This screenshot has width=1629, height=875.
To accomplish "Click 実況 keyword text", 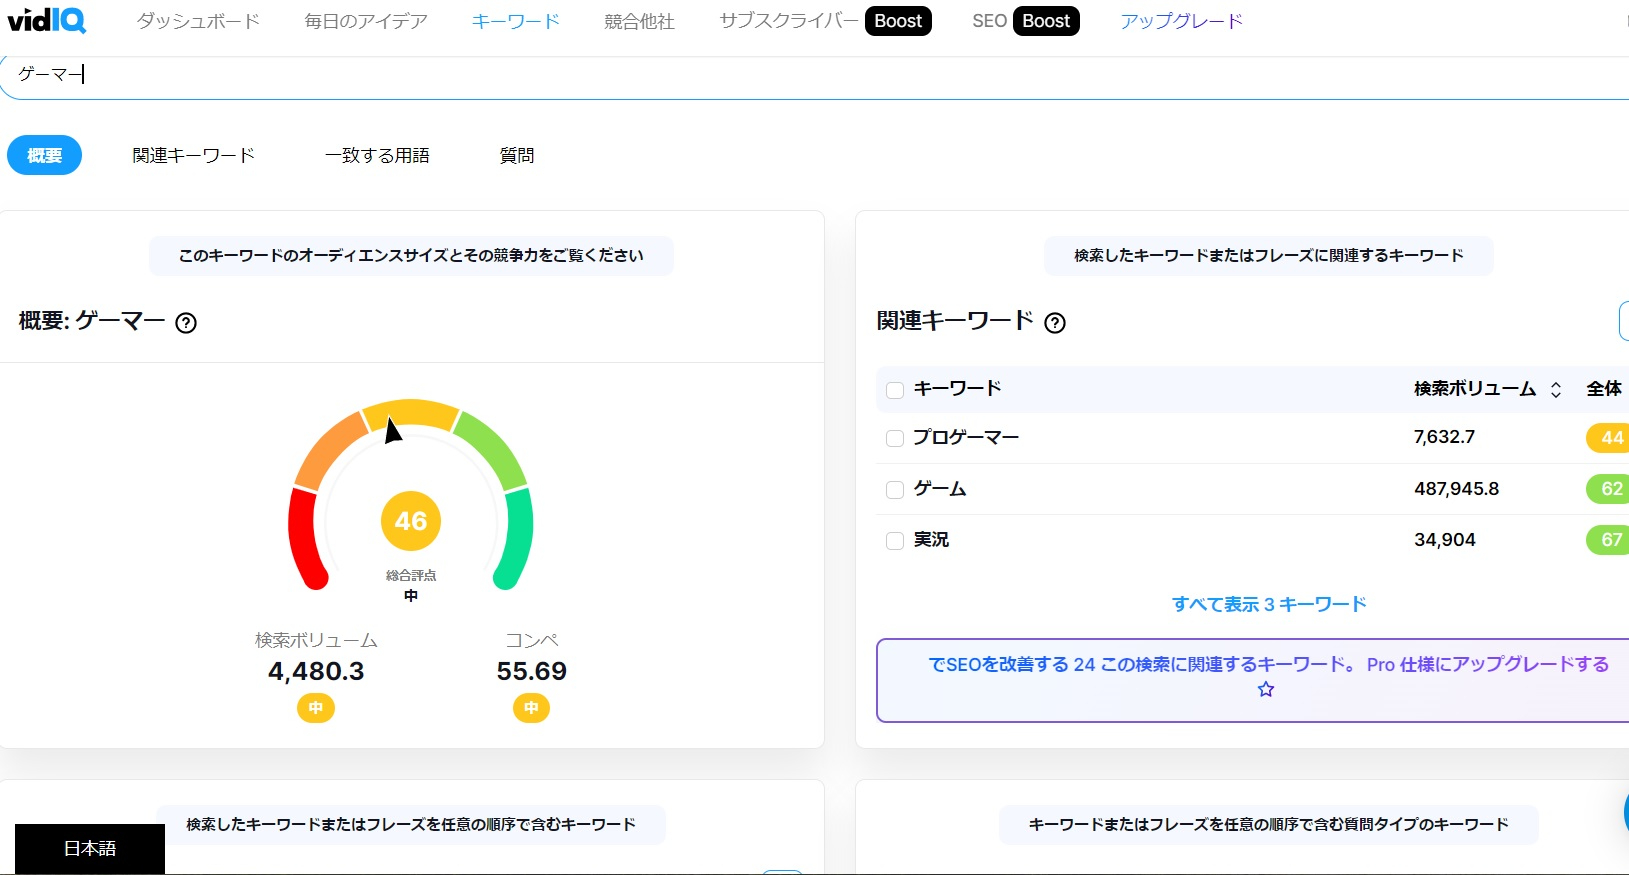I will click(x=931, y=540).
